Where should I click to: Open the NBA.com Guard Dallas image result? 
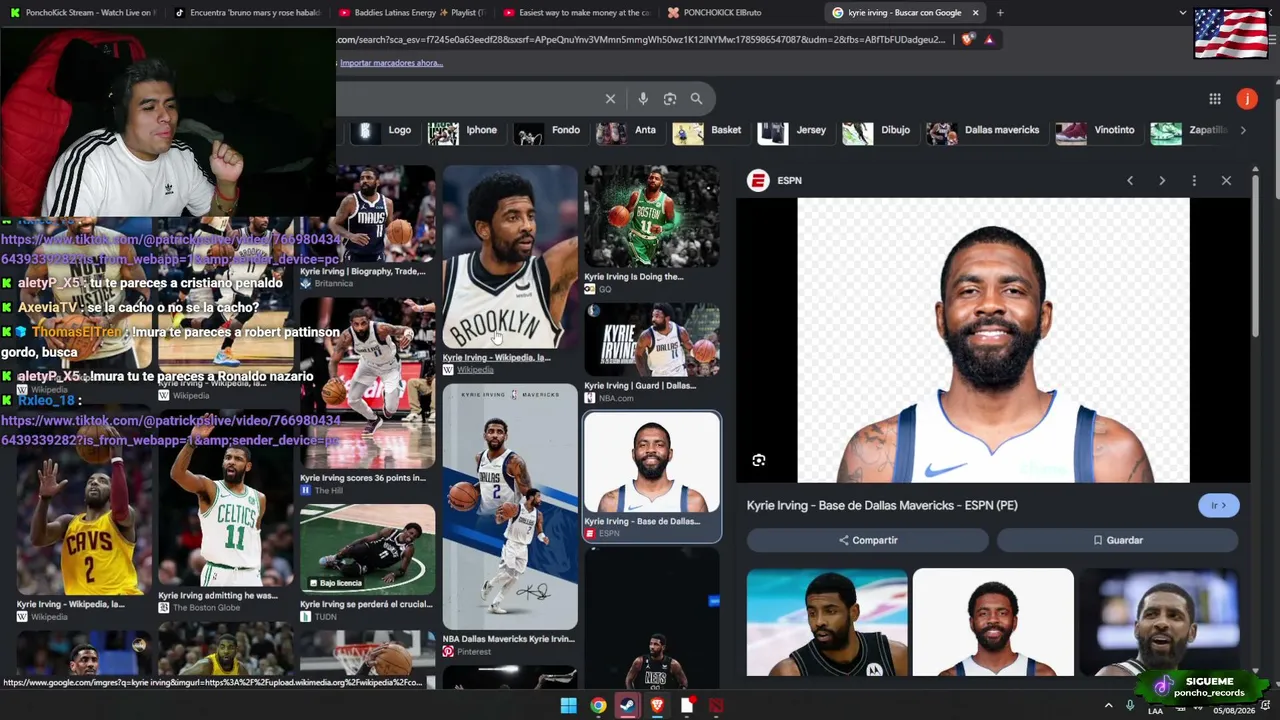[x=652, y=340]
